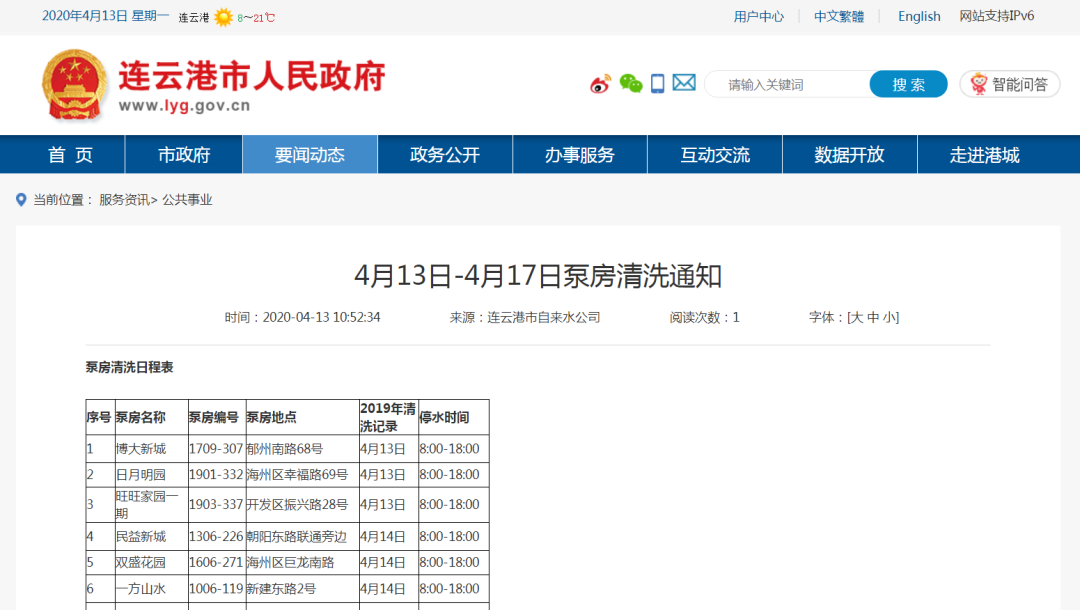Click the 泵房清洗日程表 heading
Viewport: 1080px width, 610px height.
coord(129,367)
